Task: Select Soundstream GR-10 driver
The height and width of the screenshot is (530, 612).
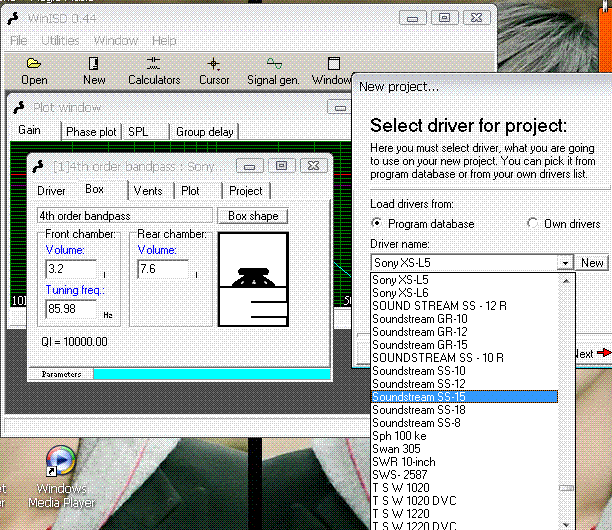Action: (464, 319)
